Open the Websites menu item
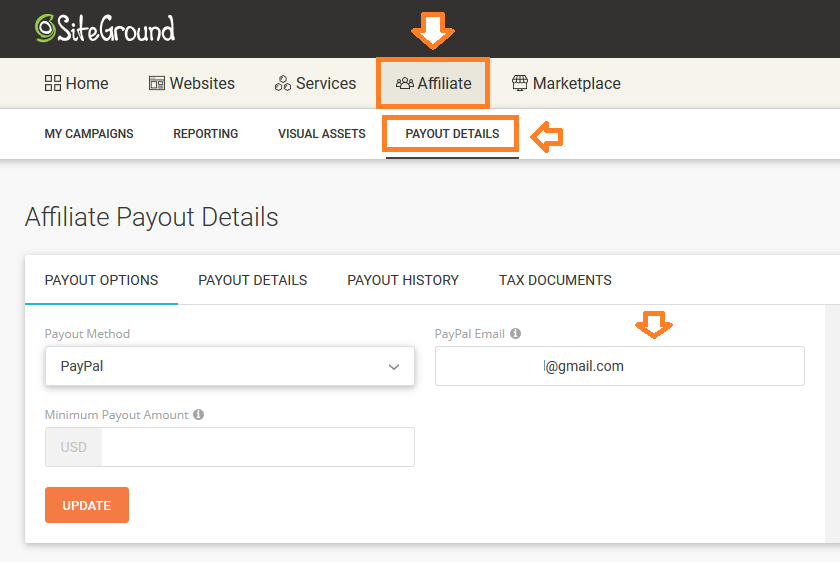The width and height of the screenshot is (840, 562). point(192,83)
